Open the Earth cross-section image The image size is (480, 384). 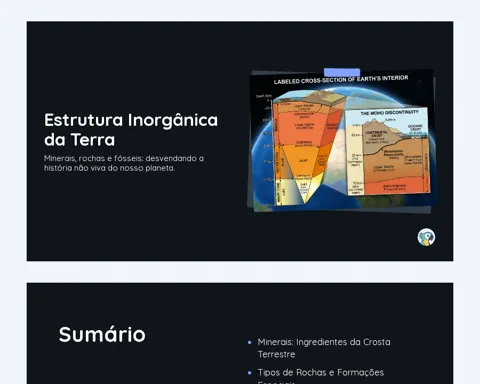click(342, 141)
